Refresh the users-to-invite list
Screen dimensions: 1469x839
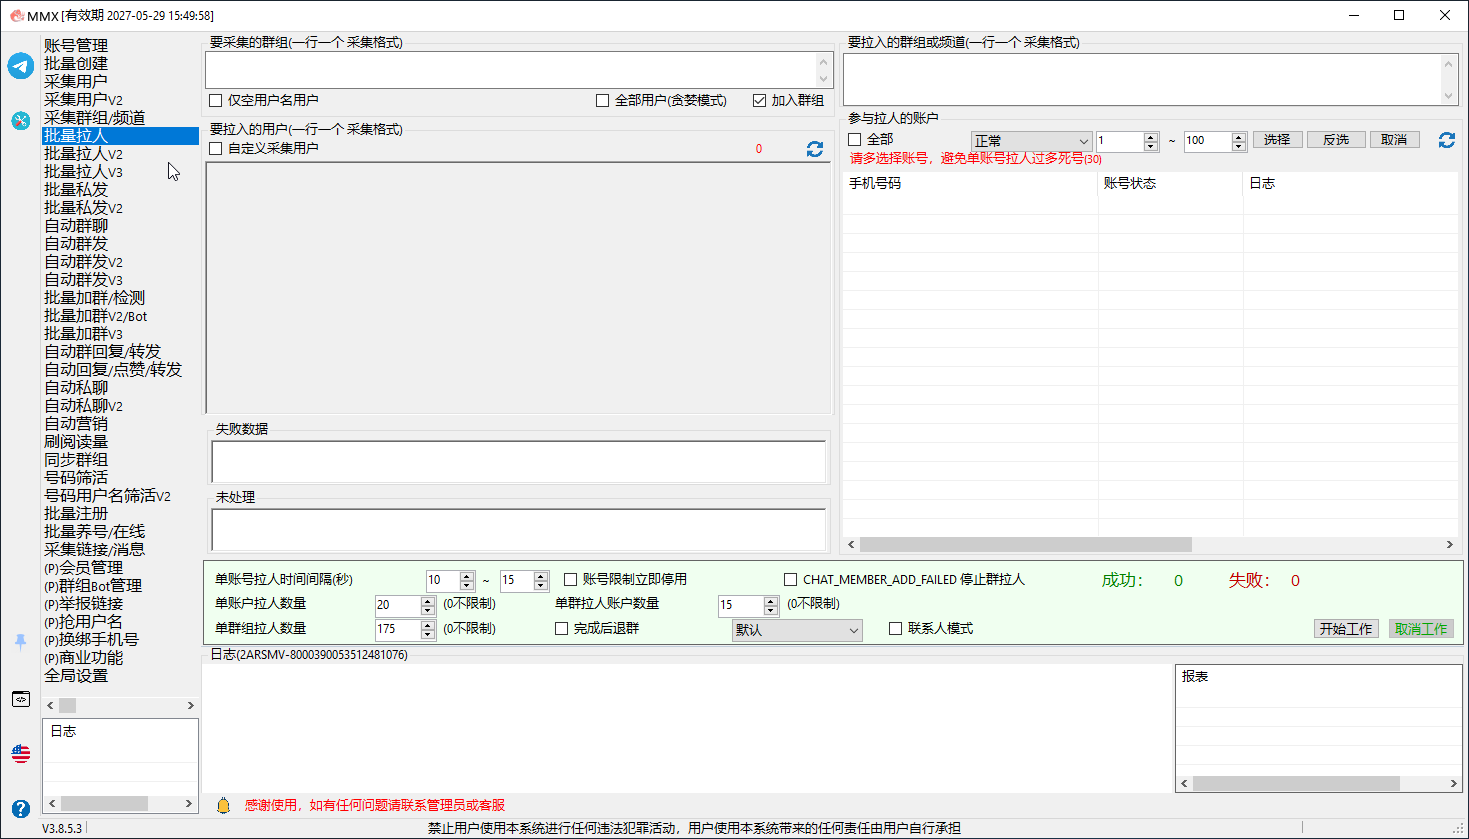(815, 149)
